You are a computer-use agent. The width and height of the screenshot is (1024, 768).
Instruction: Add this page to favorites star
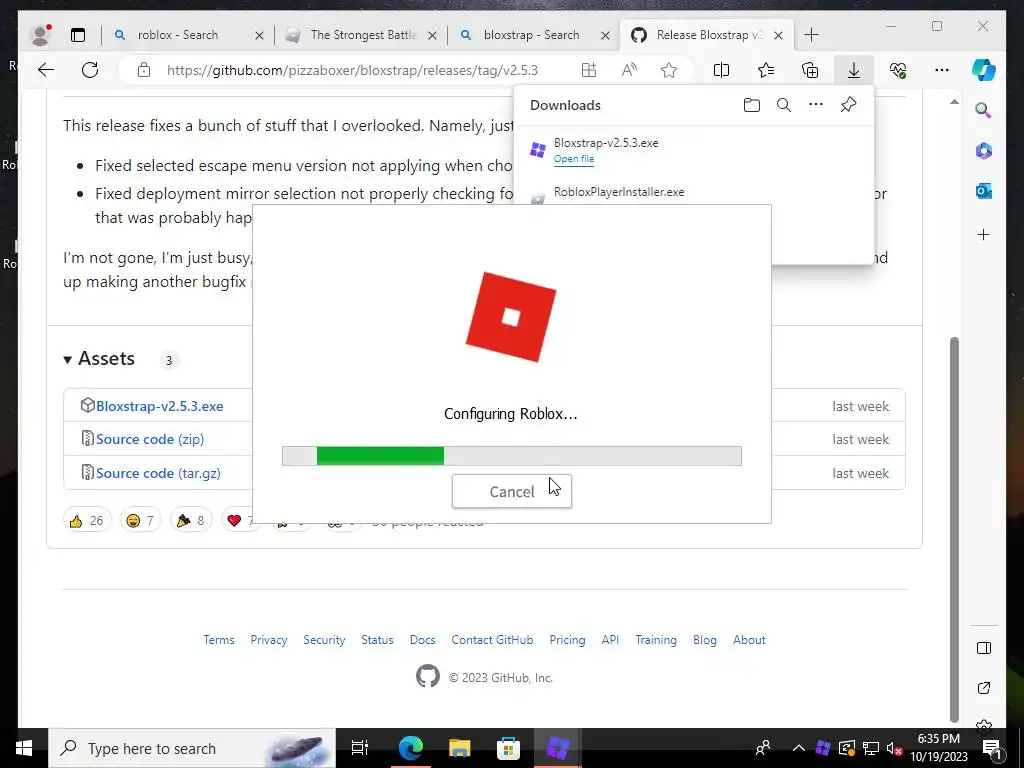point(669,70)
